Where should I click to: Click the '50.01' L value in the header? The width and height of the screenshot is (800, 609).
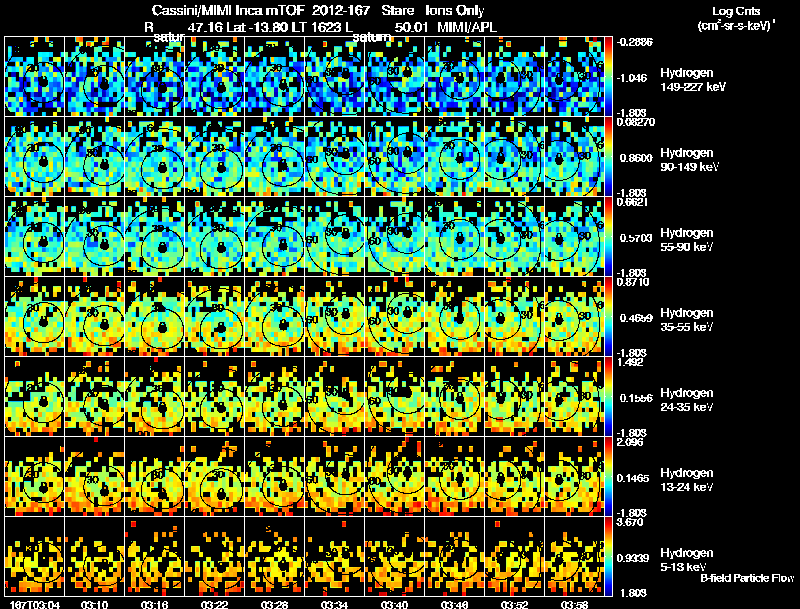411,27
